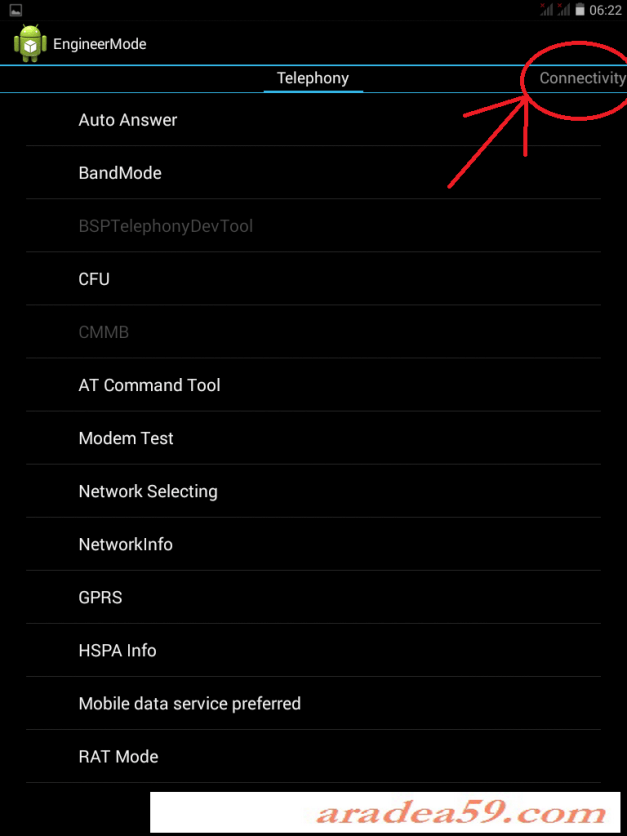Tap the GPRS entry
The width and height of the screenshot is (627, 836).
coord(100,597)
